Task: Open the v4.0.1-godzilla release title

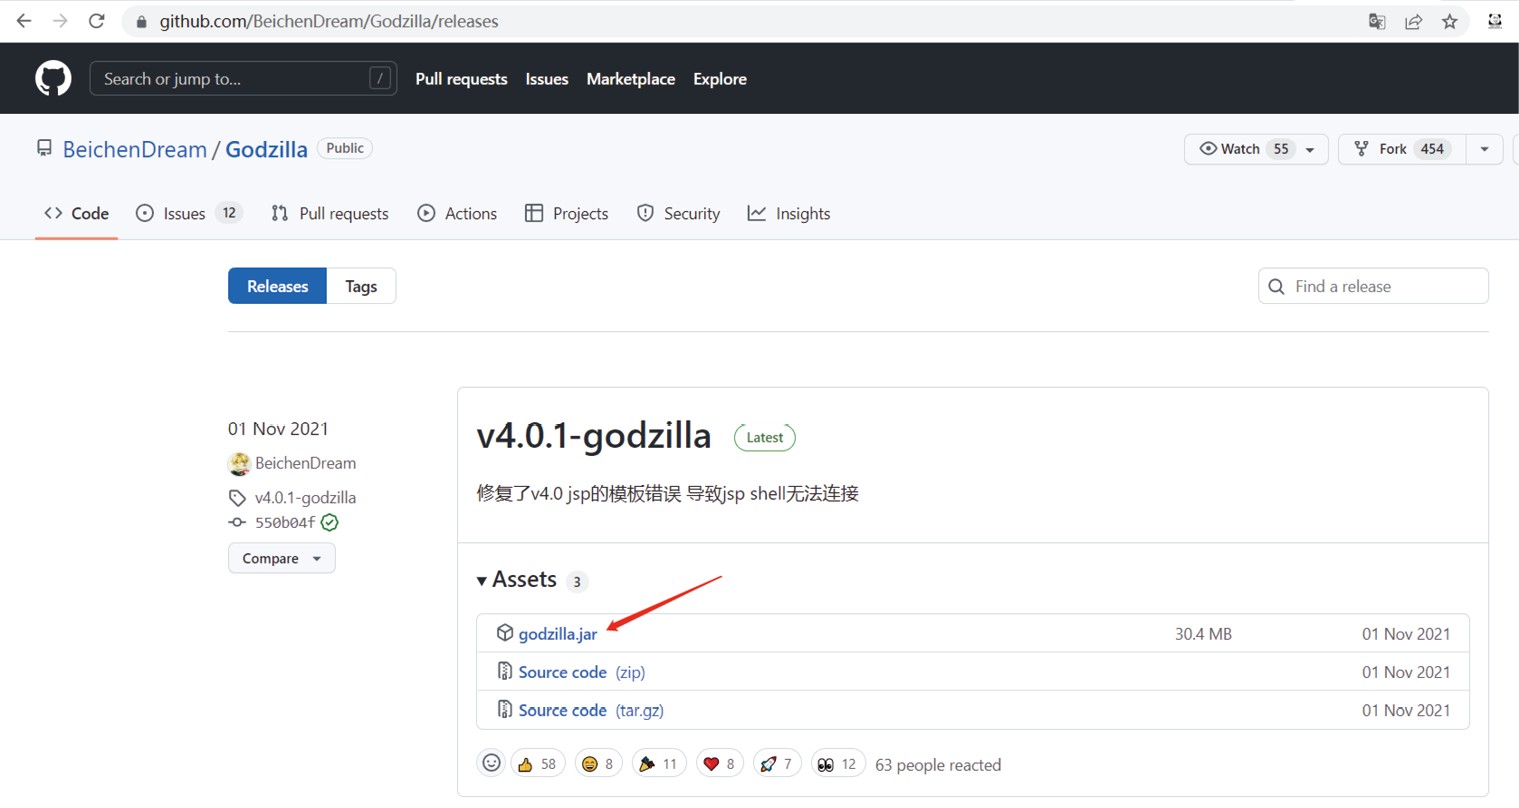Action: tap(594, 436)
